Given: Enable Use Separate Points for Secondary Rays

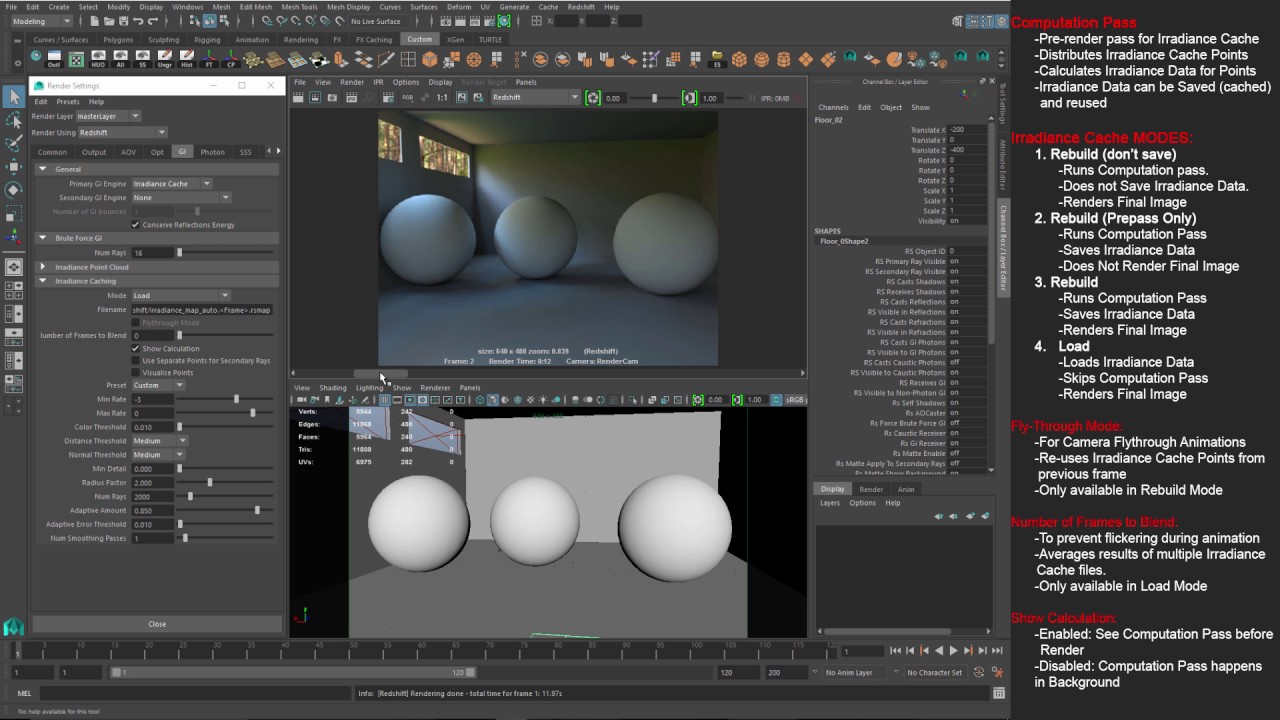Looking at the screenshot, I should click(x=136, y=360).
